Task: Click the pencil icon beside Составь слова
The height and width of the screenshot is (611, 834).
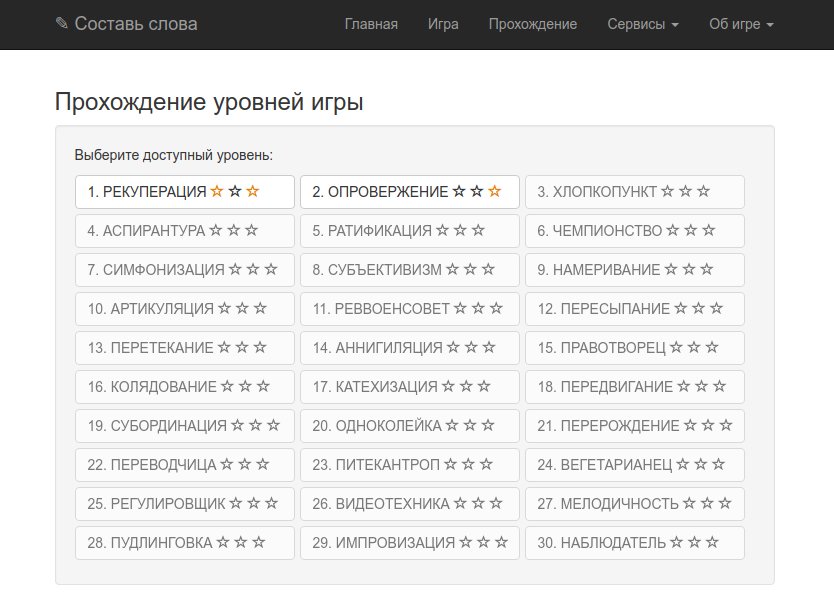Action: click(62, 23)
